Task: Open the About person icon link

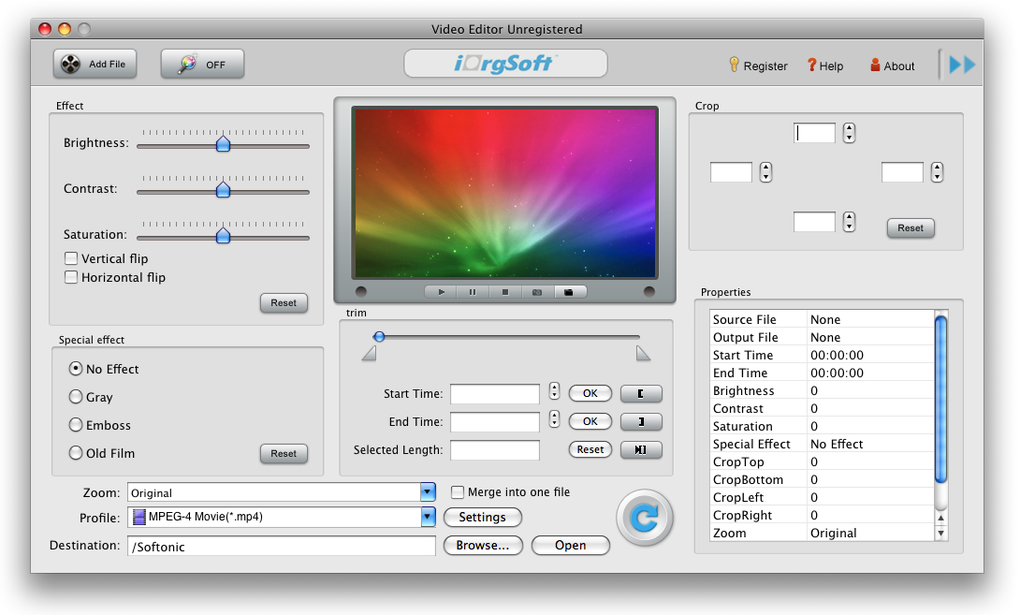Action: [892, 66]
